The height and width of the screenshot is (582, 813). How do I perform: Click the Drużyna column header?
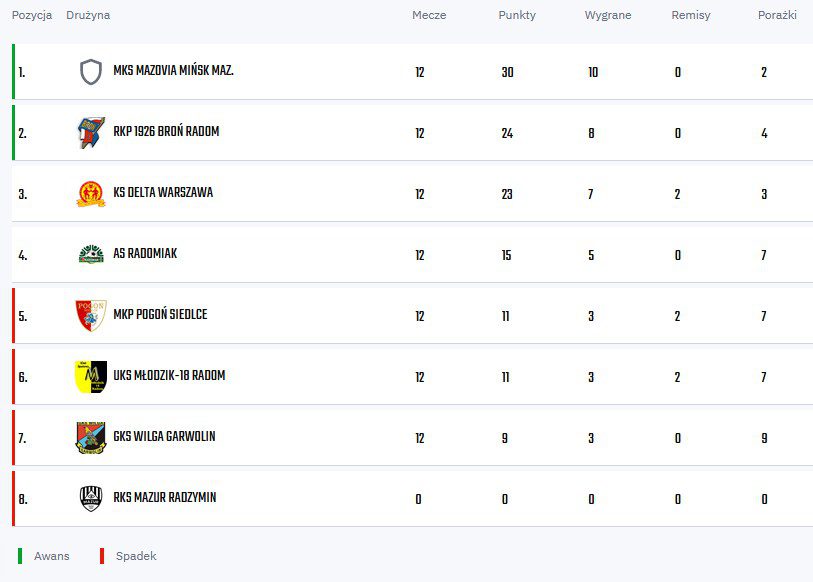88,16
